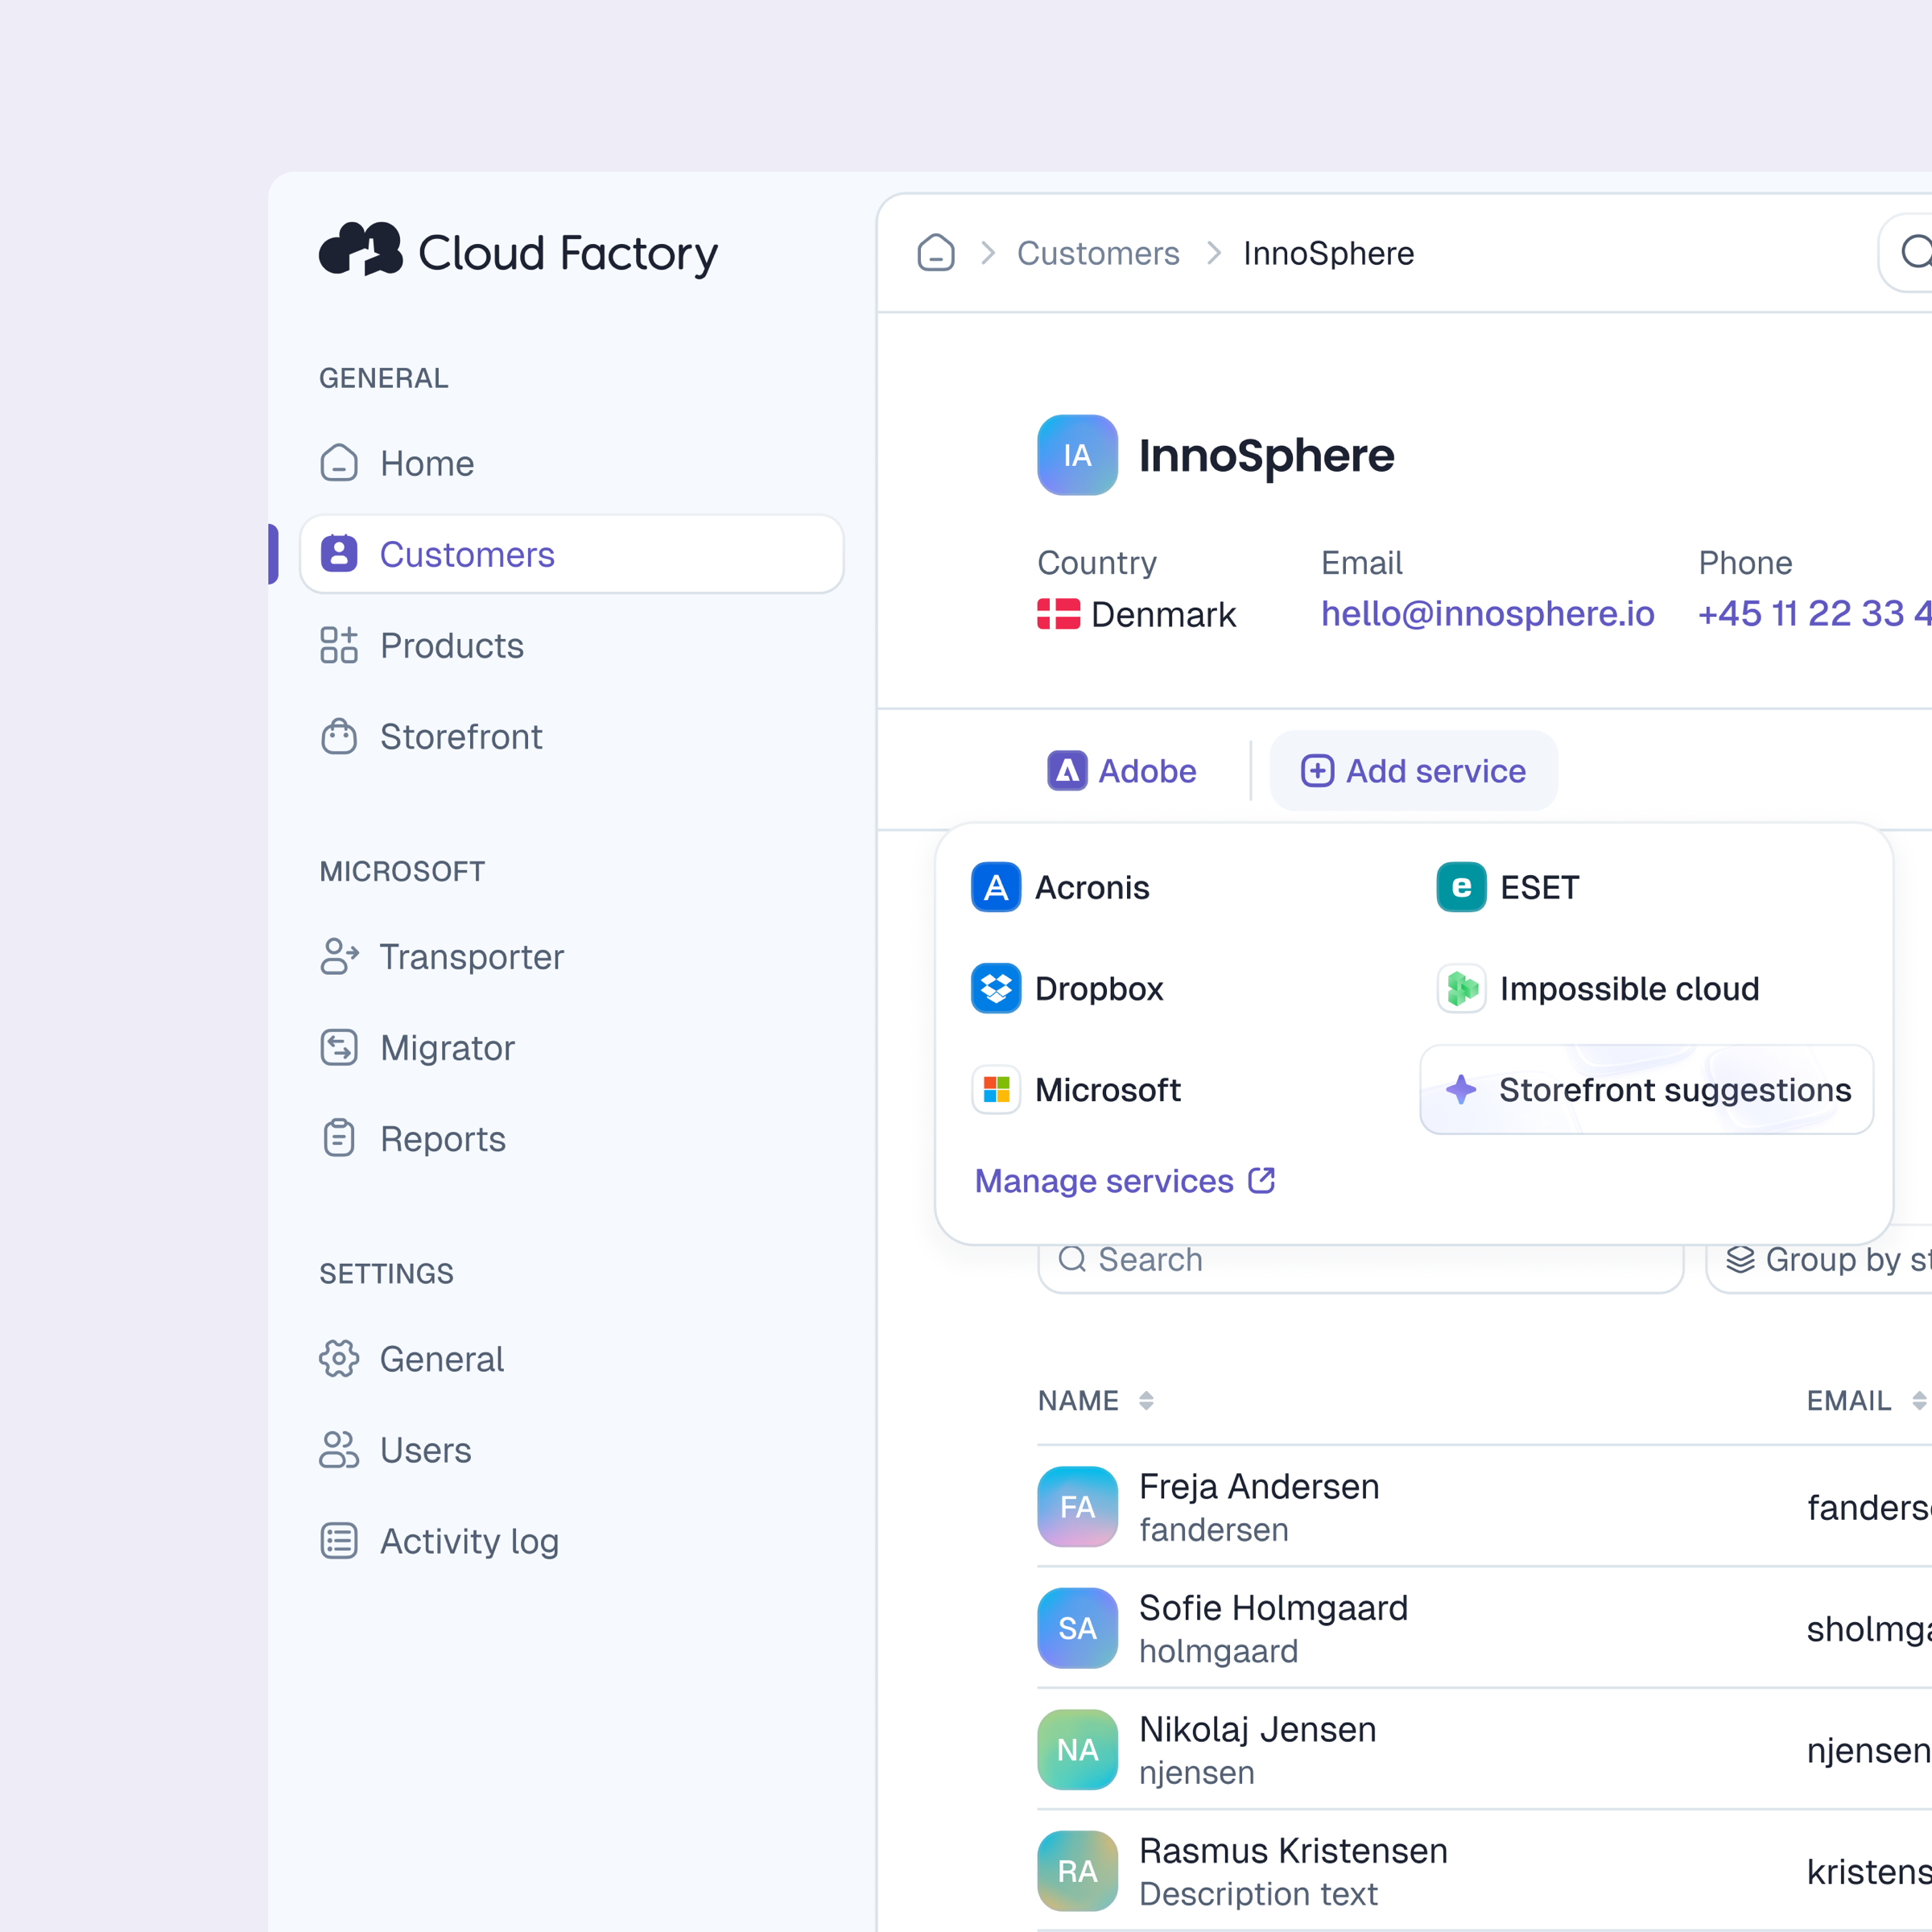The height and width of the screenshot is (1932, 1932).
Task: Click the Activity log list icon
Action: (339, 1540)
